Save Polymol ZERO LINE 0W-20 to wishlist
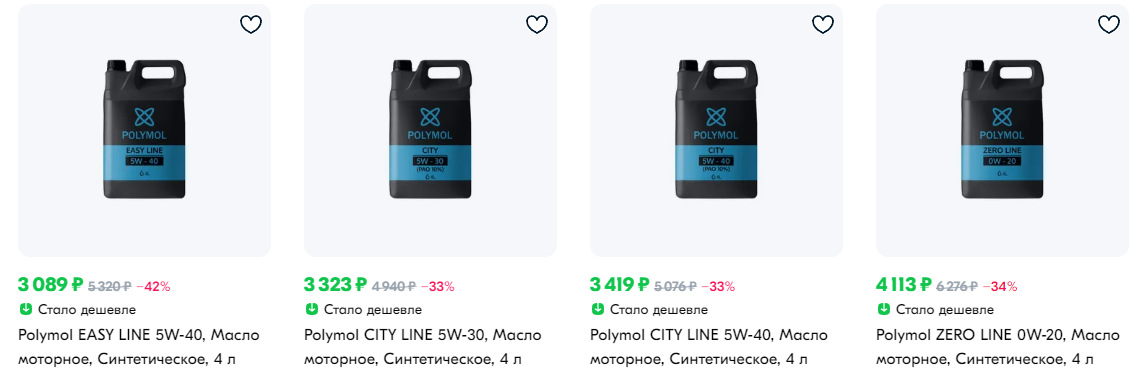Viewport: 1138px width, 383px height. click(x=1109, y=25)
